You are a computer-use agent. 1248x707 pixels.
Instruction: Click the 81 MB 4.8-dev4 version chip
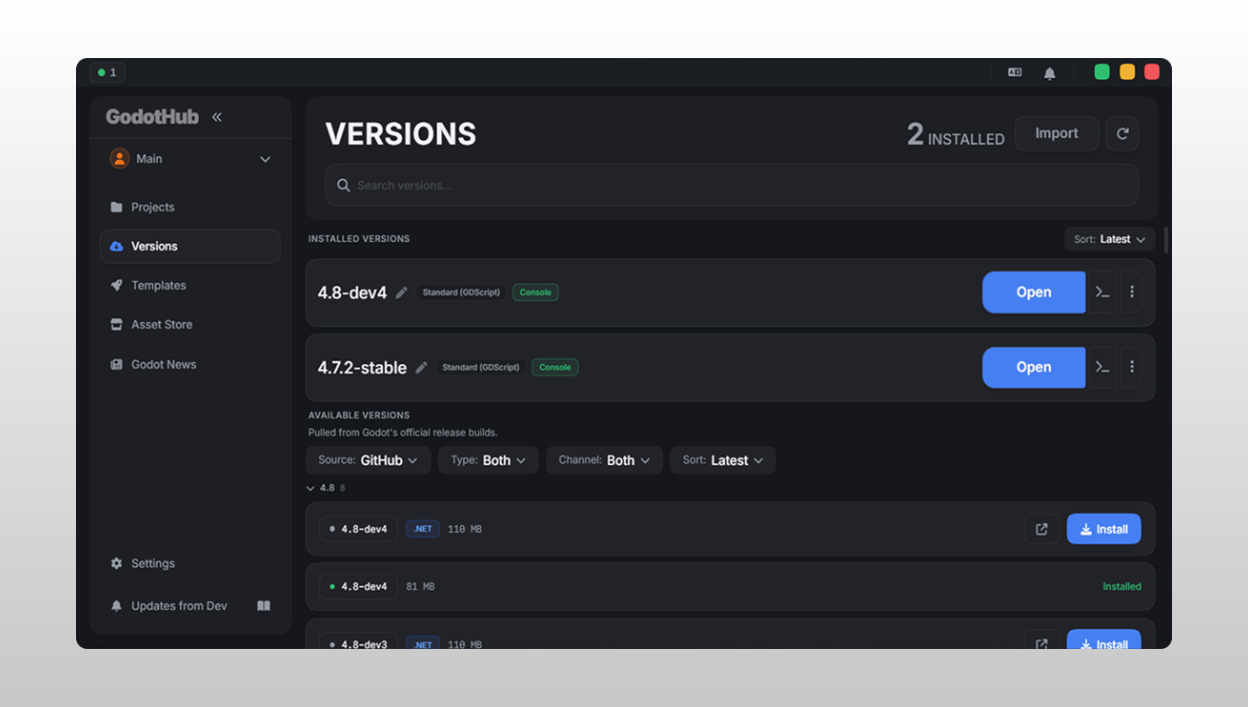pos(358,587)
